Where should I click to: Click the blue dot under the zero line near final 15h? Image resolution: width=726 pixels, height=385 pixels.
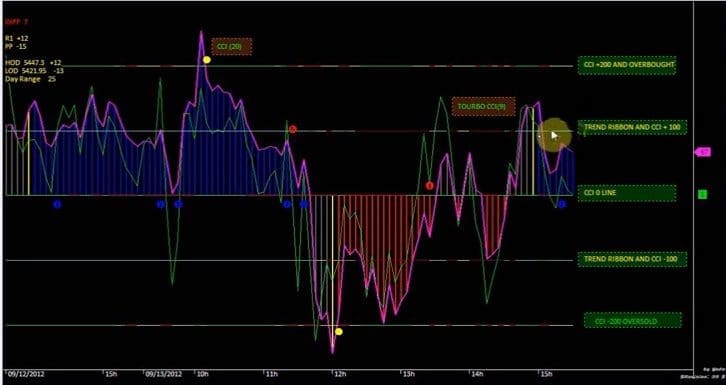click(x=562, y=204)
